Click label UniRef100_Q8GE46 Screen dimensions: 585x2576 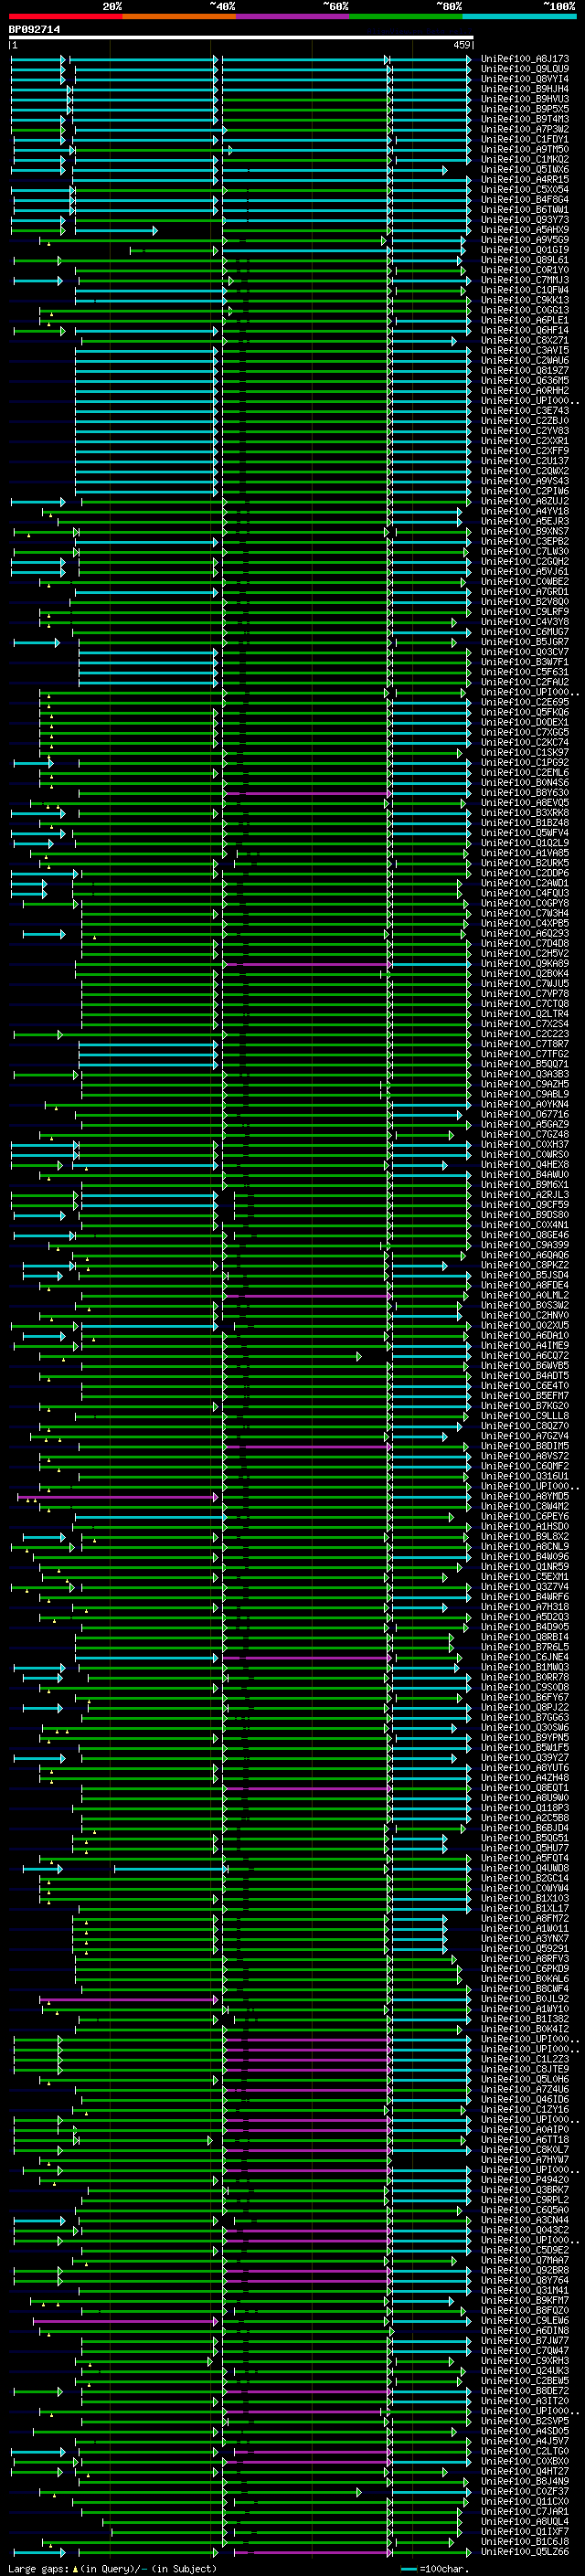(x=524, y=1235)
